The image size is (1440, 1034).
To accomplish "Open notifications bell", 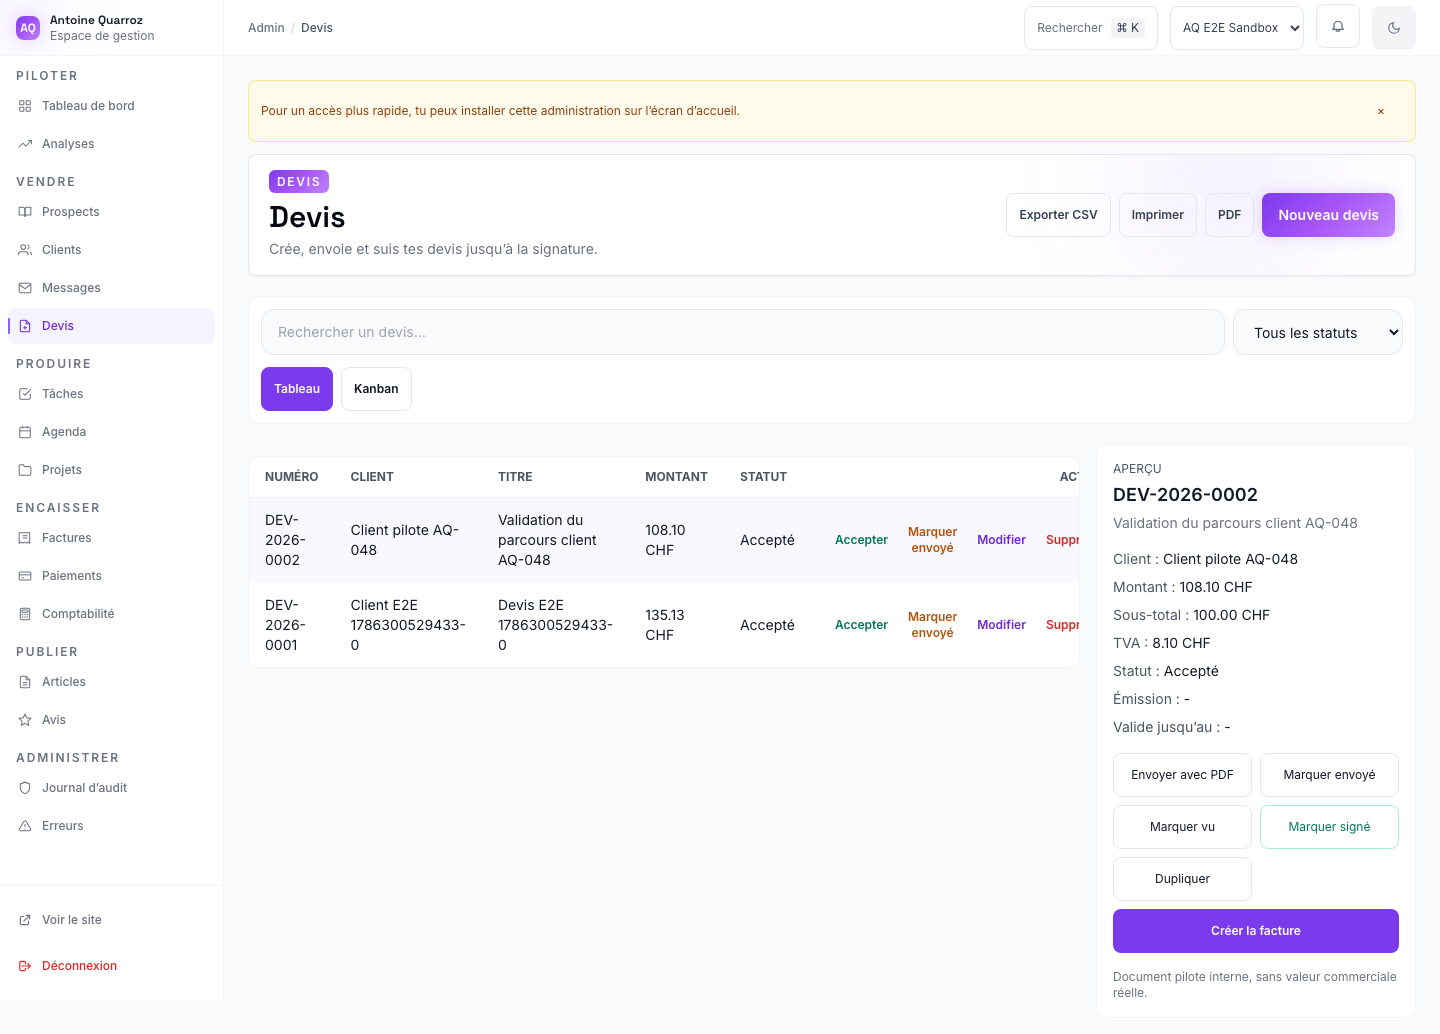I will [1338, 27].
